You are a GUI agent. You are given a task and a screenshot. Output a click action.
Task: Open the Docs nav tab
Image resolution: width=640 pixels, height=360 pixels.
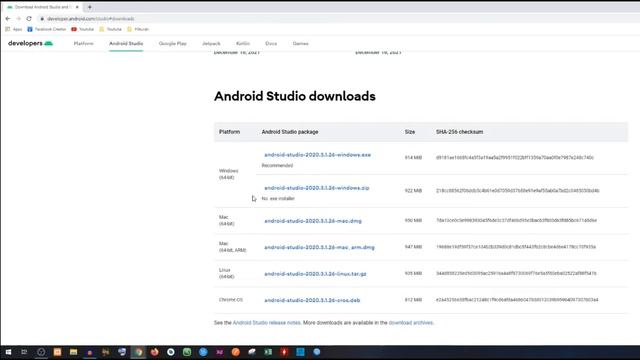pyautogui.click(x=271, y=43)
